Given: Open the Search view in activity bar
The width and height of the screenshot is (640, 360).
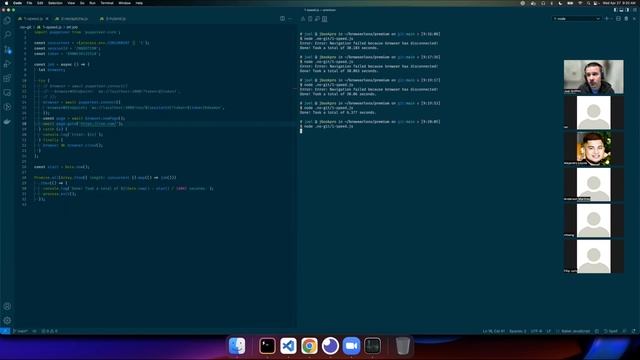Looking at the screenshot, I should [x=7, y=35].
